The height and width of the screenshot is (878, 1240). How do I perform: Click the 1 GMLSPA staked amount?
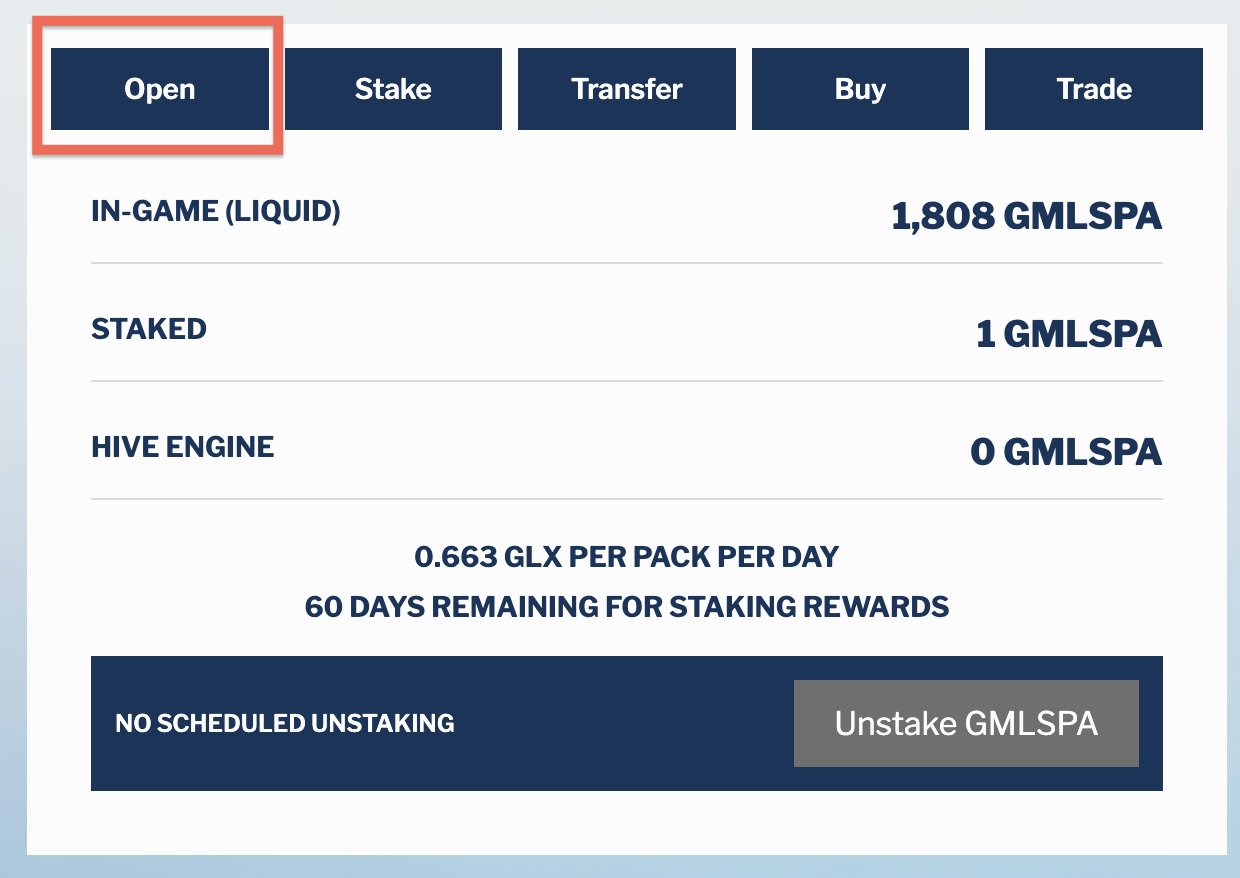[1069, 334]
